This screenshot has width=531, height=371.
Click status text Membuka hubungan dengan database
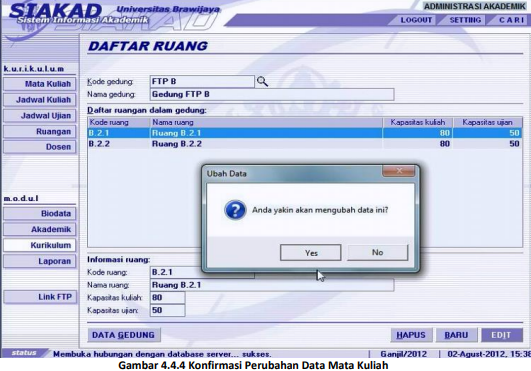(162, 354)
